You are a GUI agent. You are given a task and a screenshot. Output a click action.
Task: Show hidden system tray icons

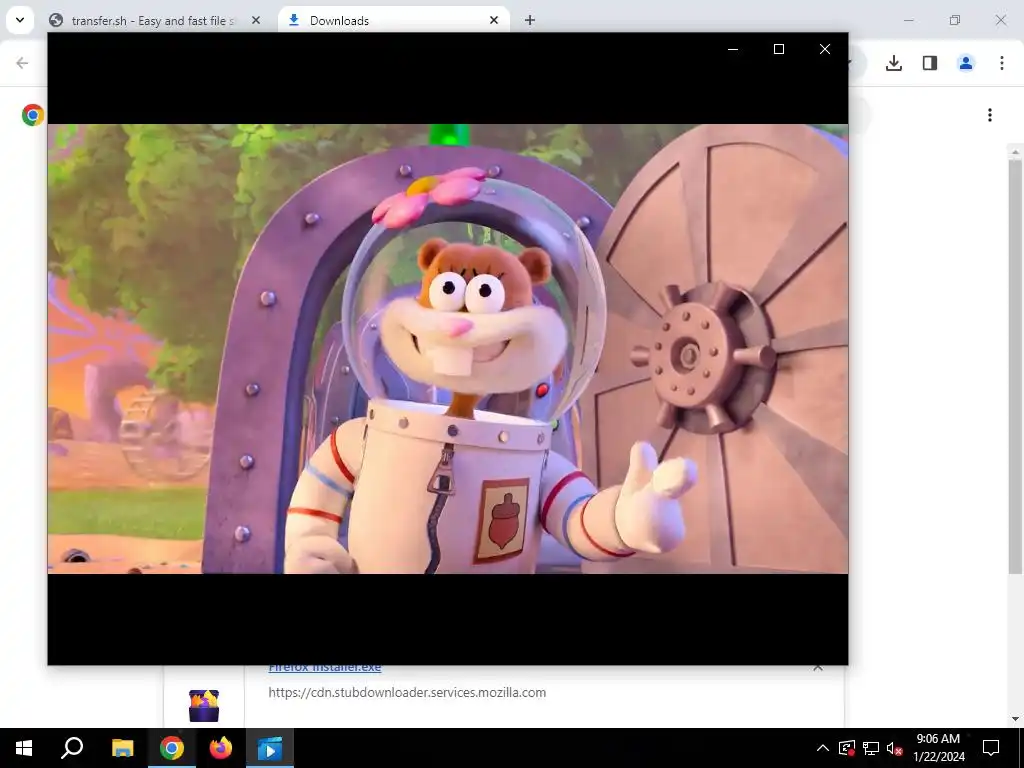[x=823, y=748]
